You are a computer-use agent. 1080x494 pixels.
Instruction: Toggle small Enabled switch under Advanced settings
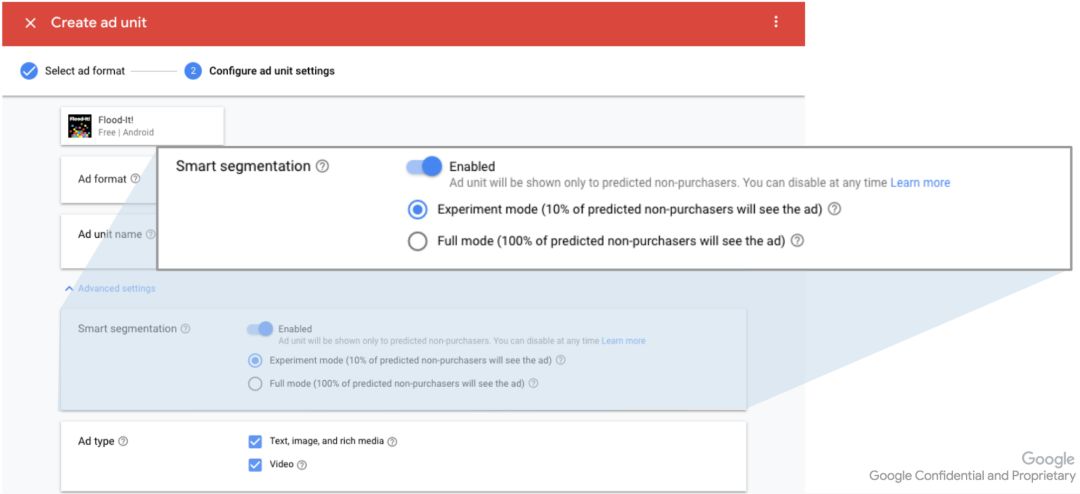pyautogui.click(x=260, y=329)
